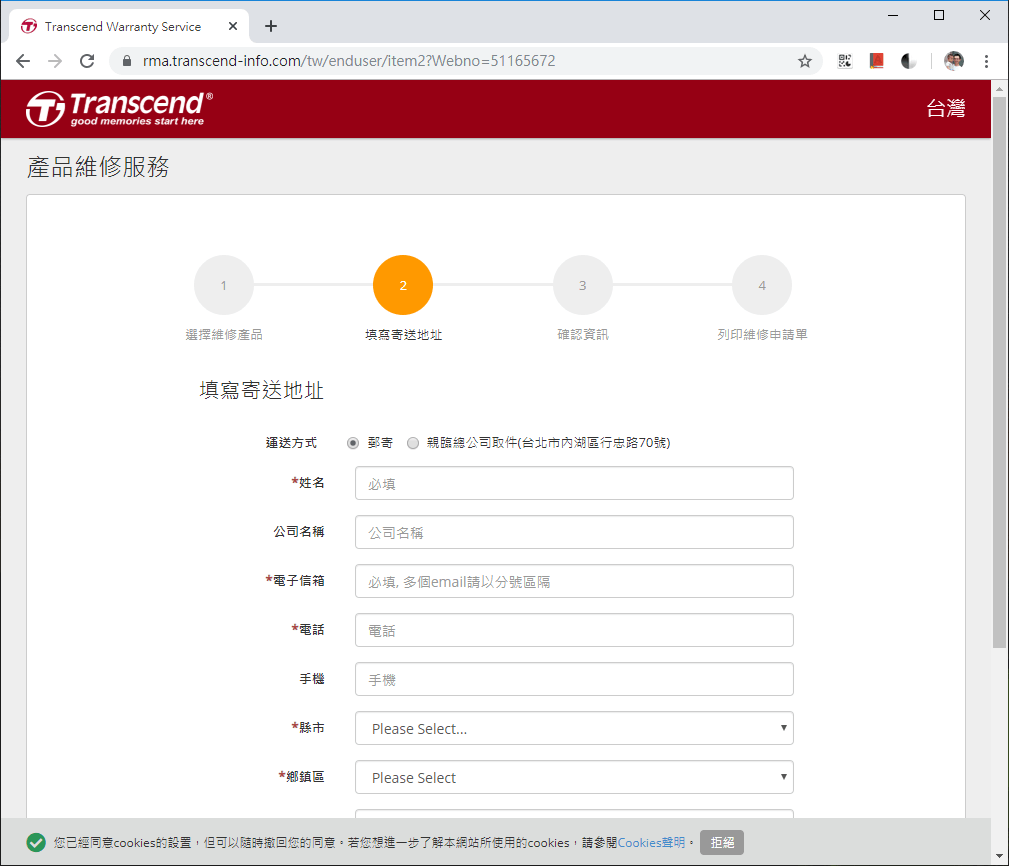Open the dark mode extension

point(908,60)
